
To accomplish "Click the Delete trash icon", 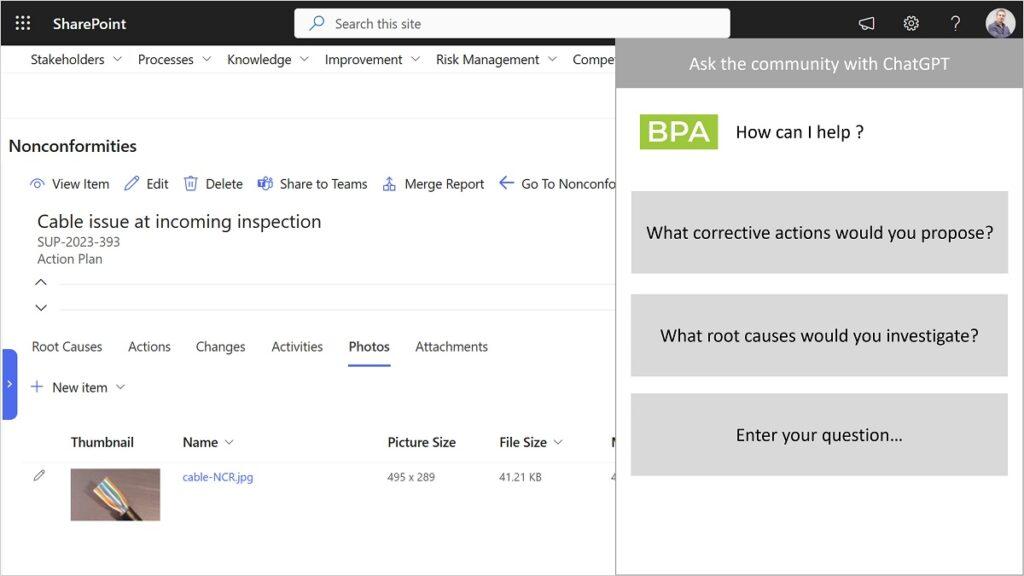I will pos(190,184).
